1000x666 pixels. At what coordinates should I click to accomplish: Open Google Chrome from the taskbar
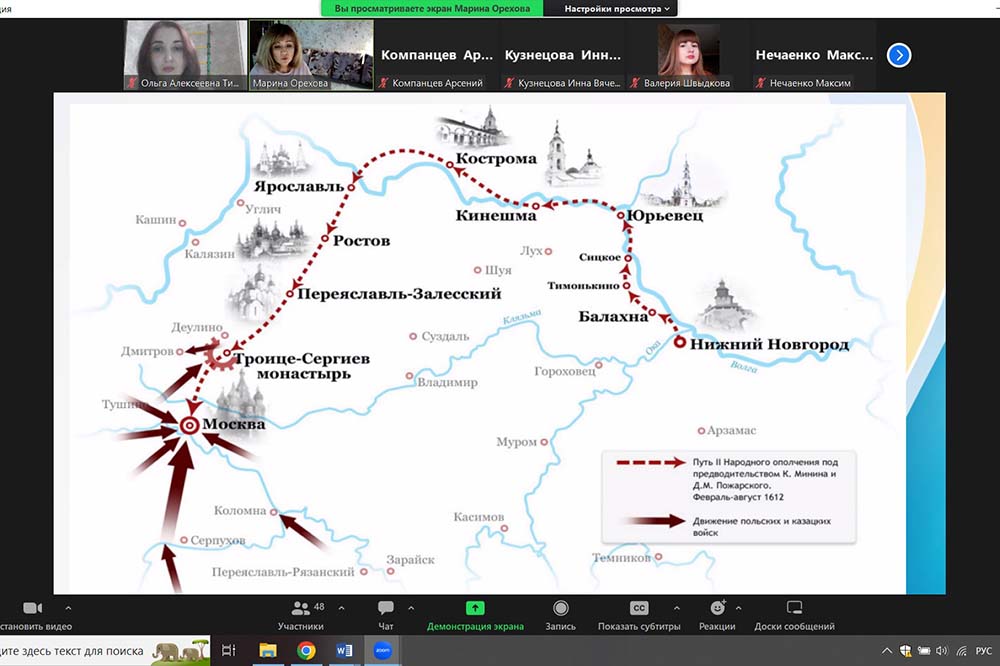coord(306,651)
